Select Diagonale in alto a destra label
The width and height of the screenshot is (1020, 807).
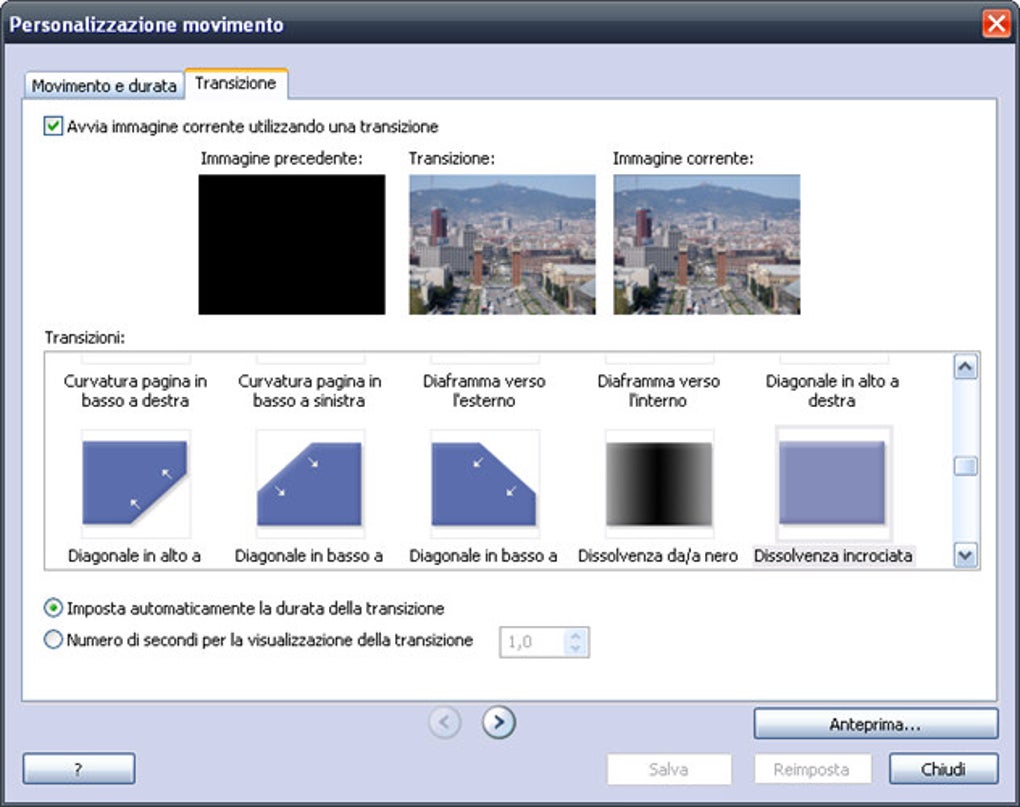(x=832, y=391)
